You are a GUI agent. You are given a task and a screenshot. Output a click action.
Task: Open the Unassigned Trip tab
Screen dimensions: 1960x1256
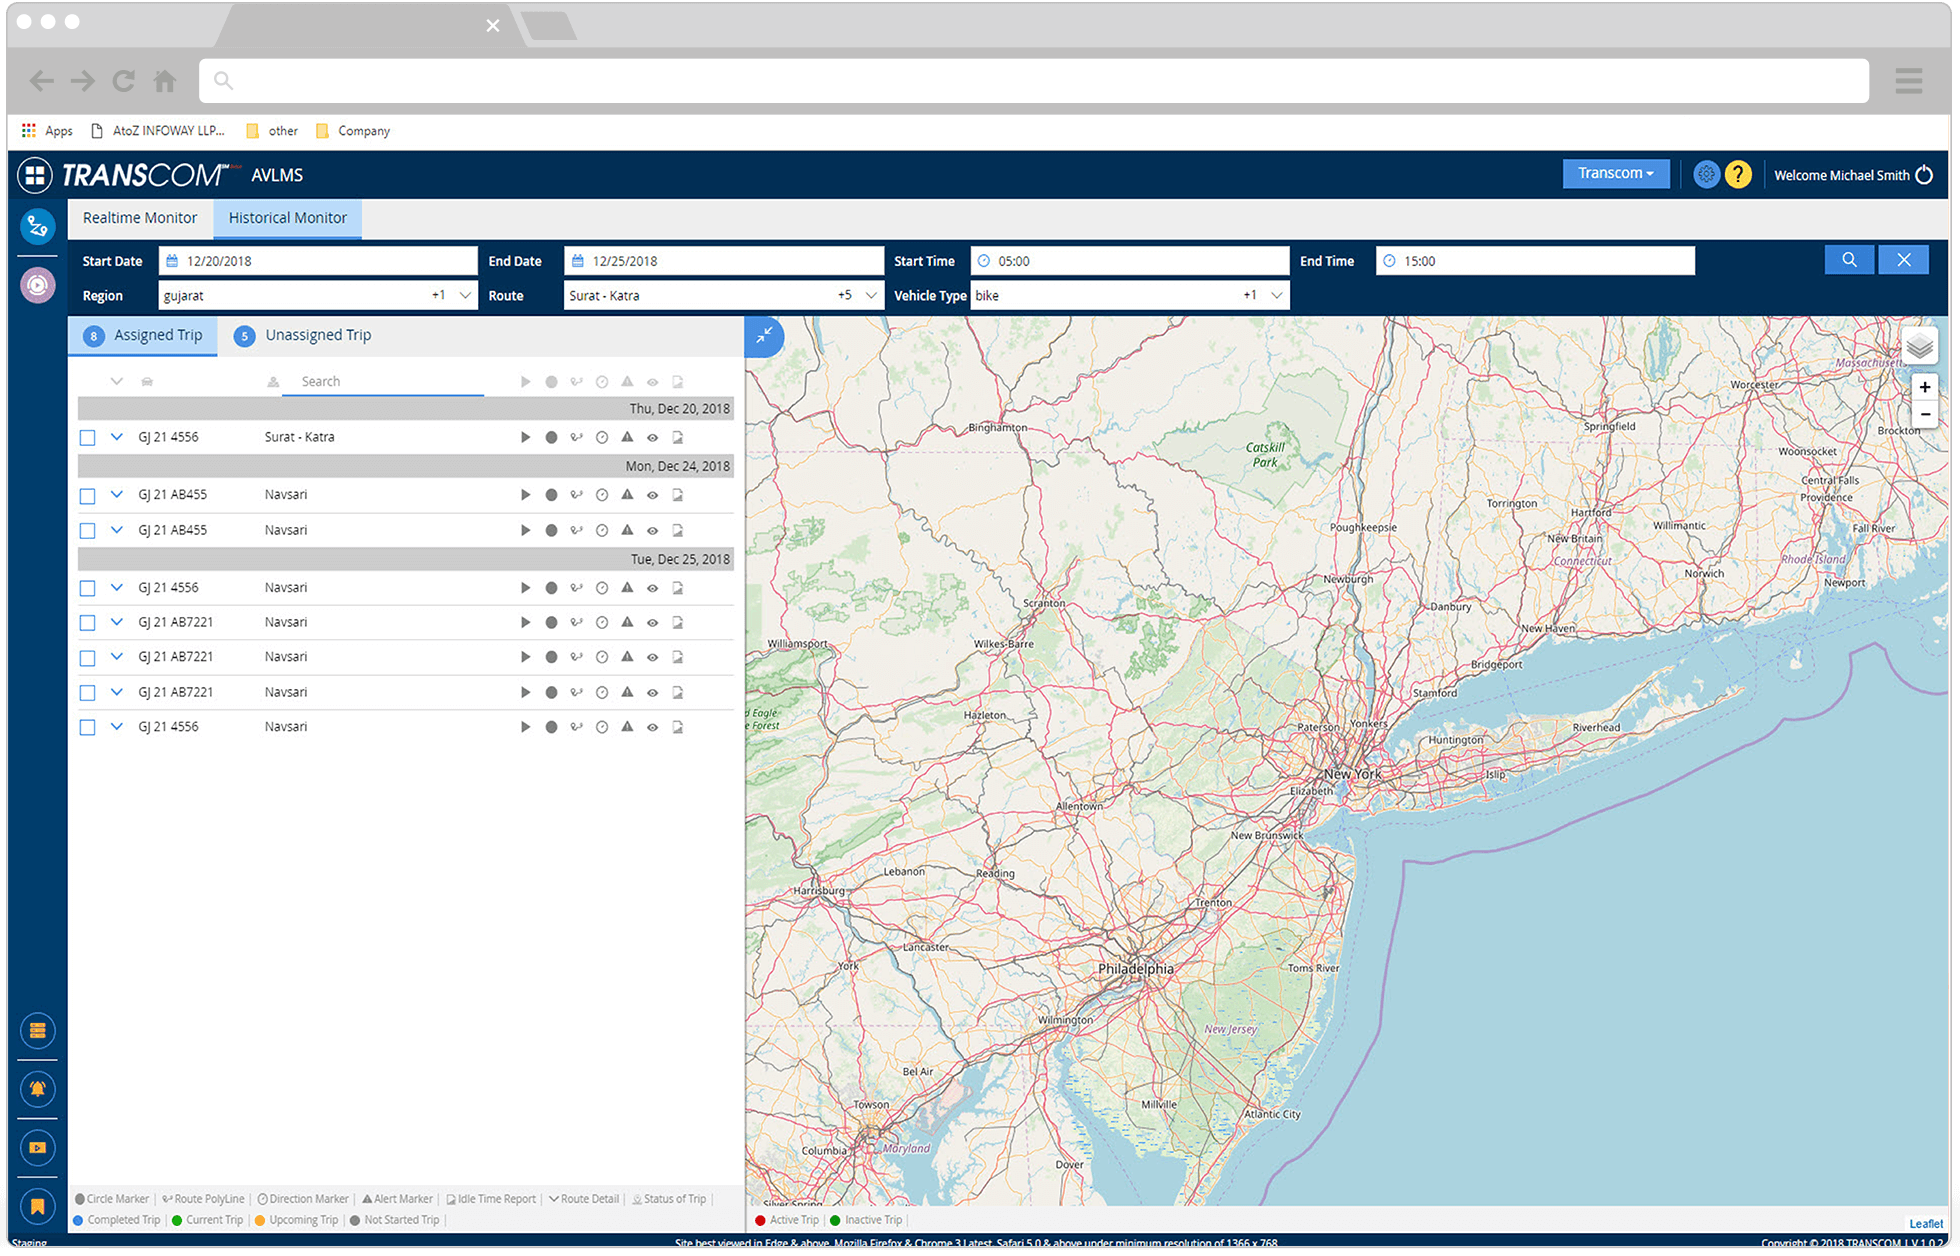[317, 335]
